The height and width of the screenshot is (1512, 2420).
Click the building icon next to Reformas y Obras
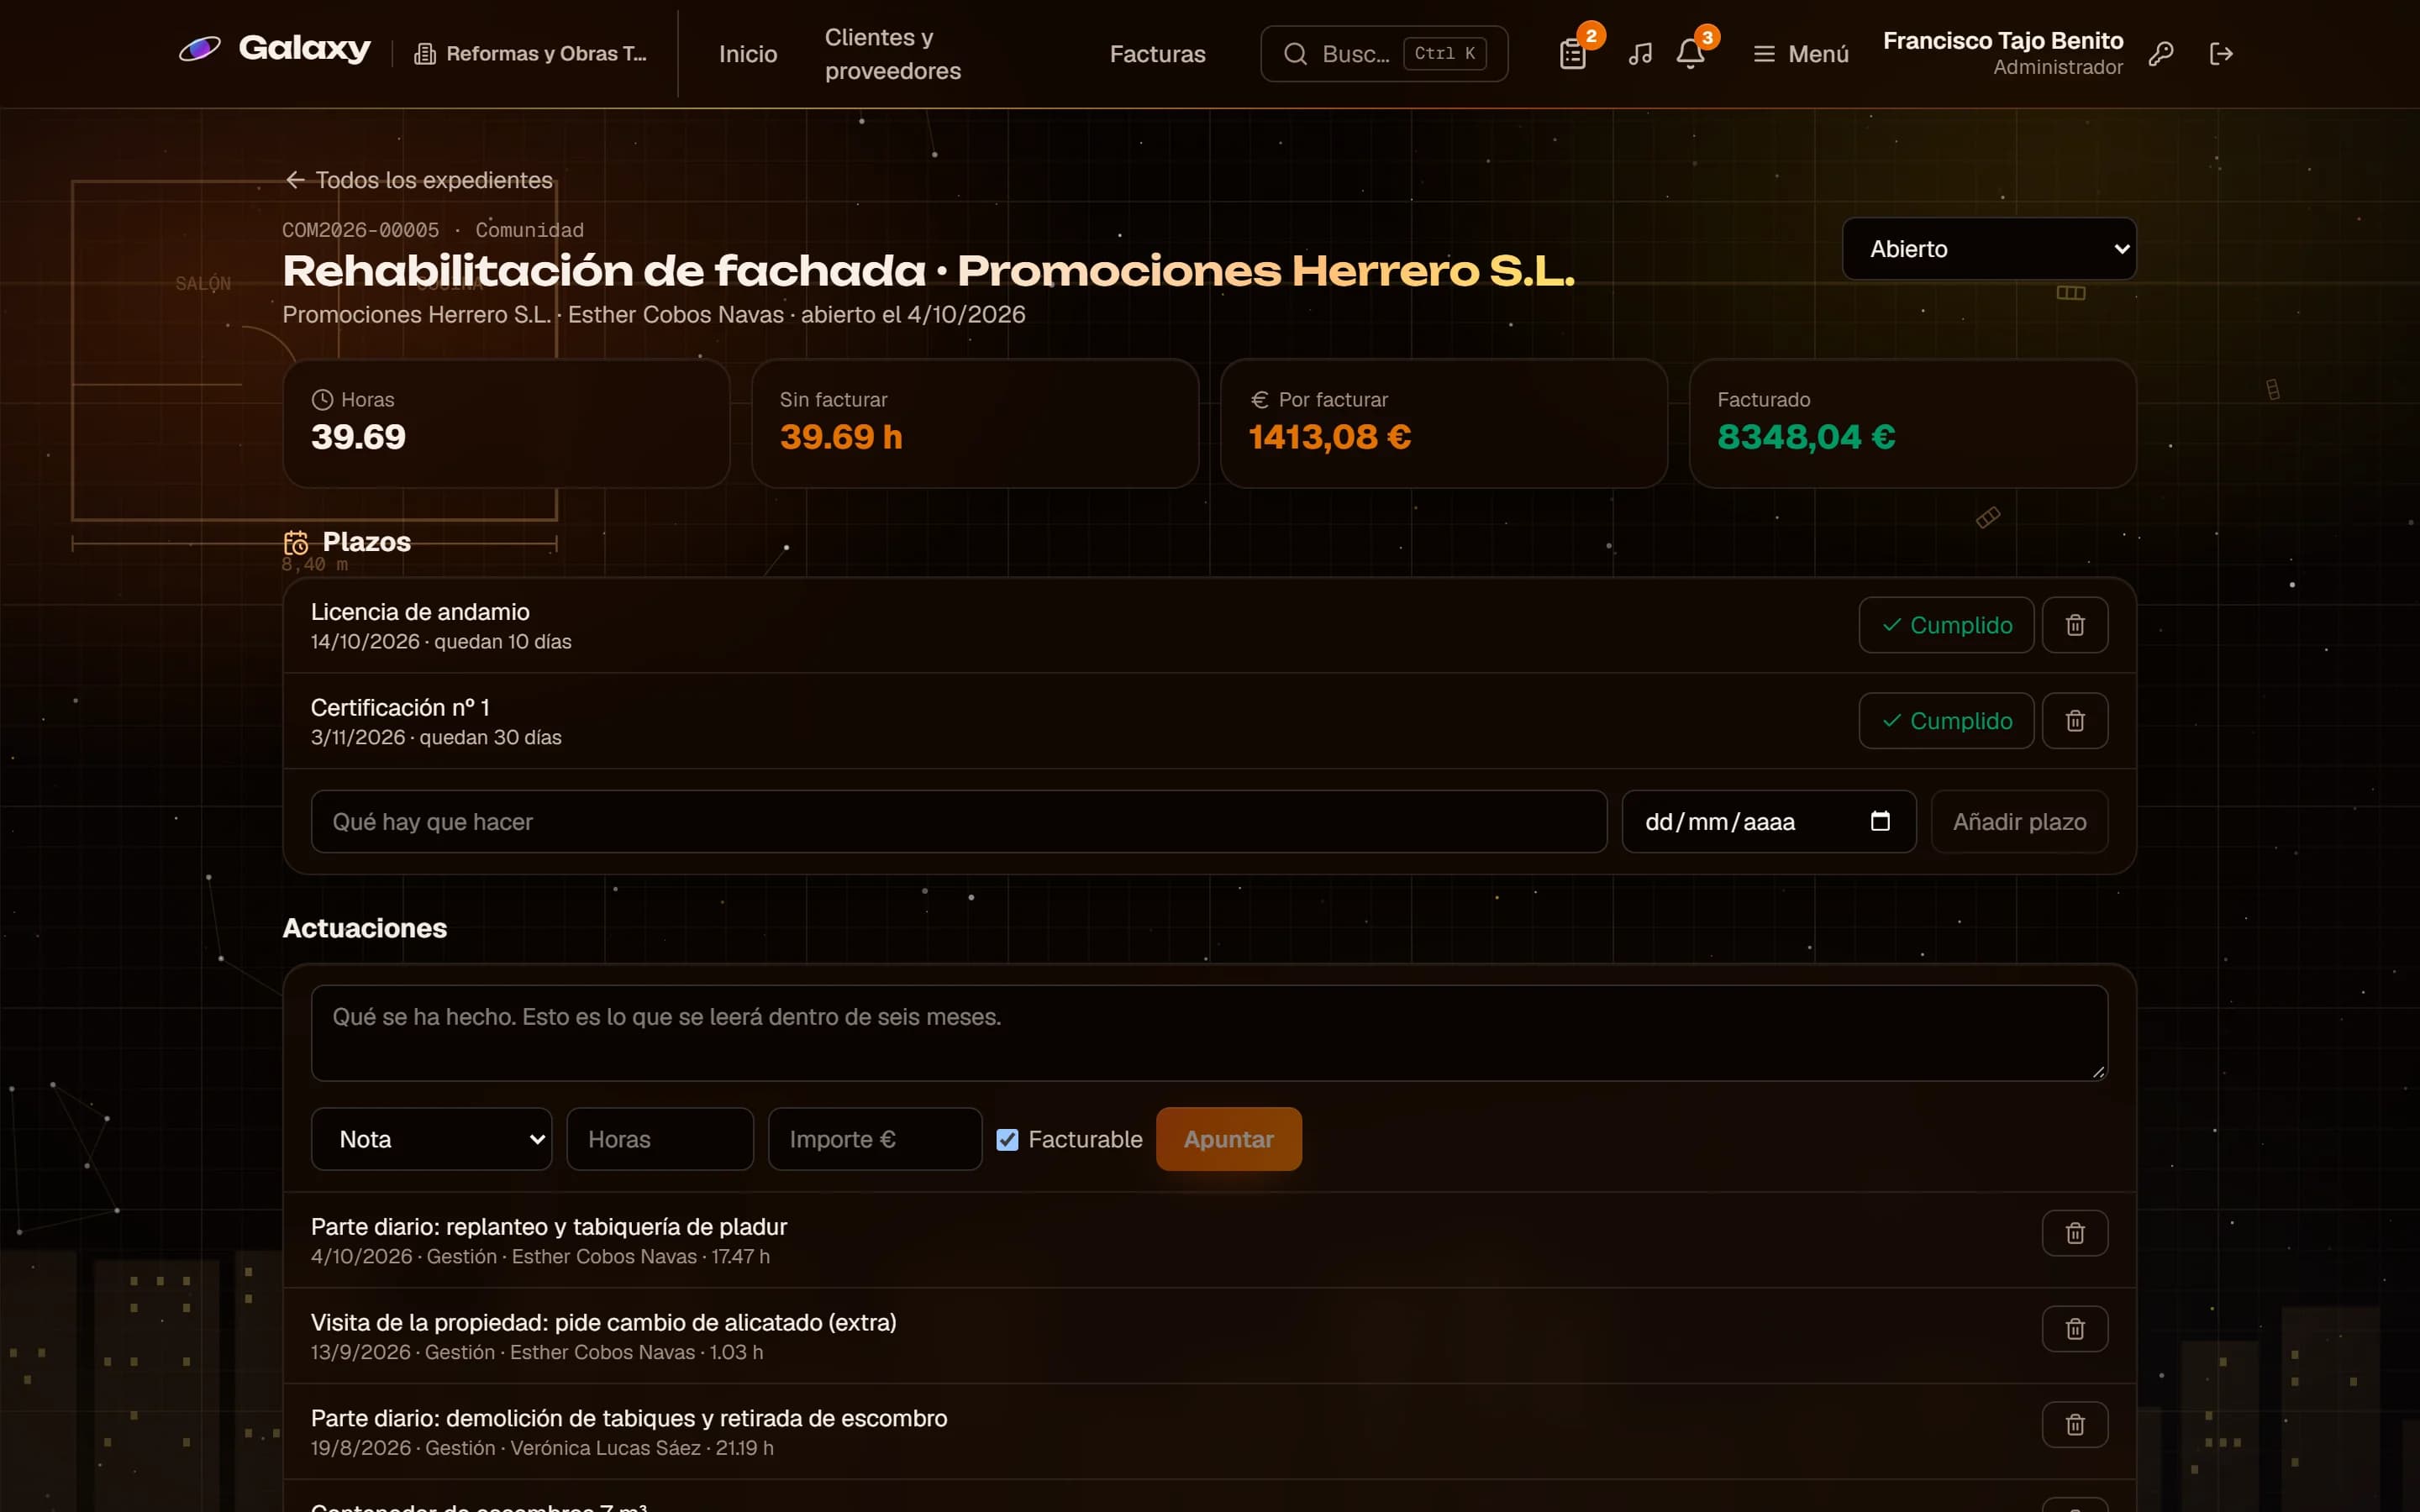[425, 54]
